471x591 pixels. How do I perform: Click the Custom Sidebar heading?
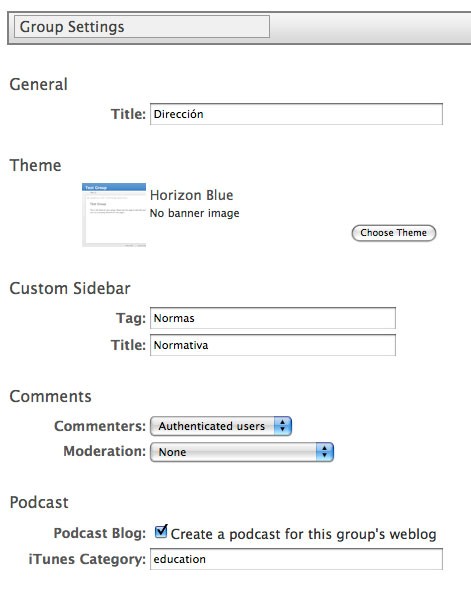click(x=70, y=288)
